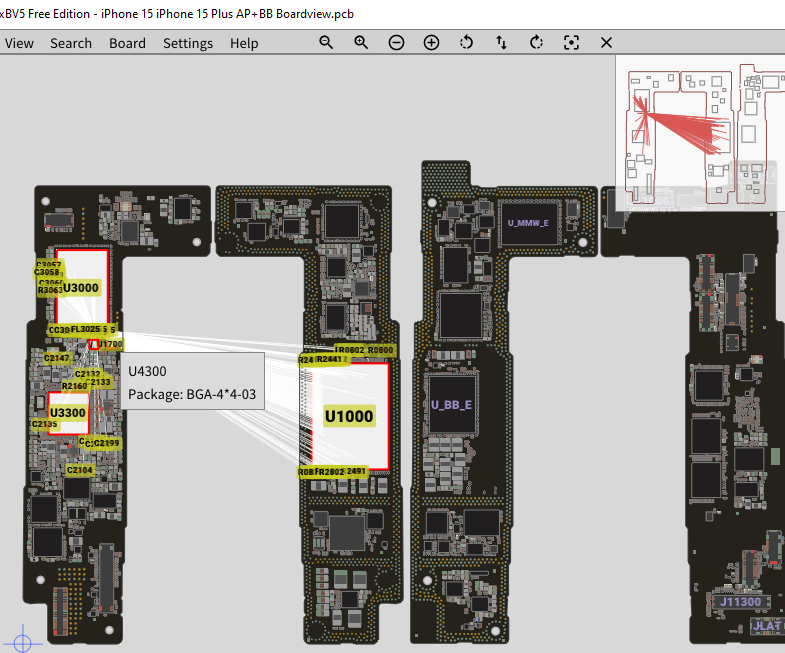Fit board to view icon

tap(571, 43)
